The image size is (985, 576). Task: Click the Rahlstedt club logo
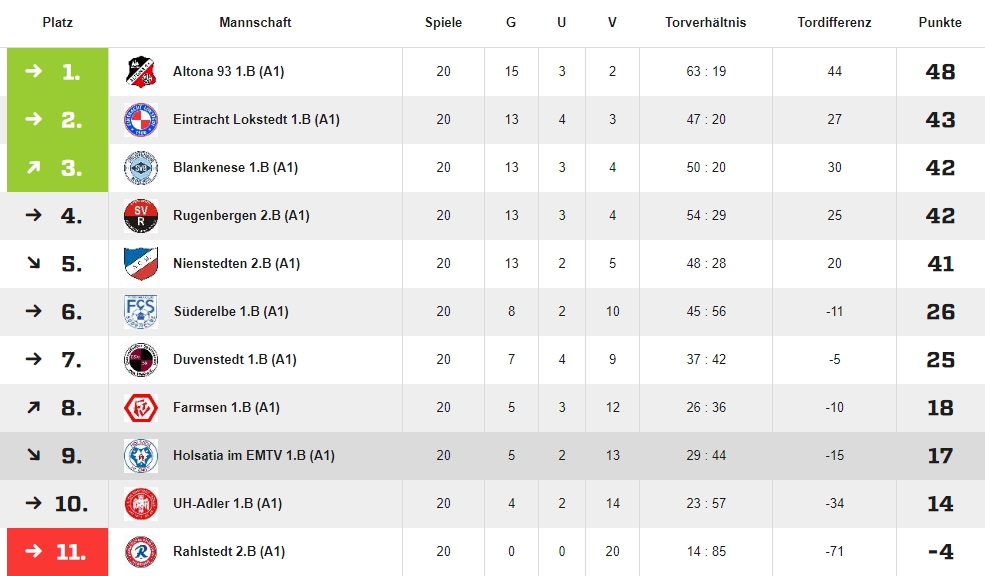(140, 552)
